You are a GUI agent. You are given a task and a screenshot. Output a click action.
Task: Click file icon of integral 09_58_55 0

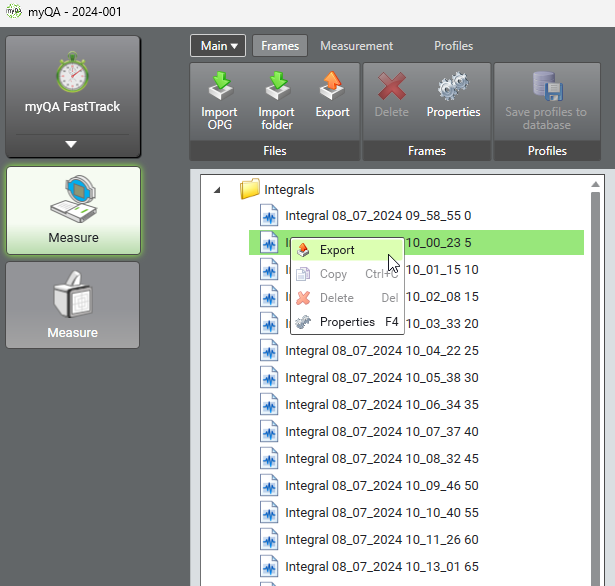click(x=269, y=215)
